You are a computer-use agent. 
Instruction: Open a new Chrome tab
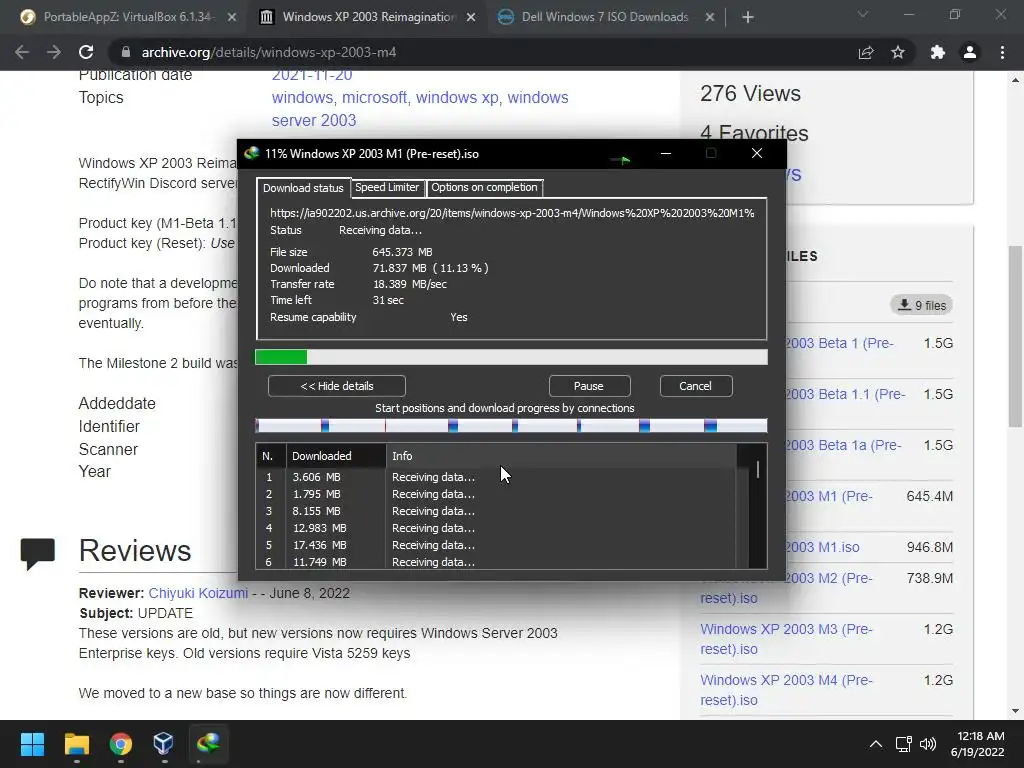(x=748, y=17)
